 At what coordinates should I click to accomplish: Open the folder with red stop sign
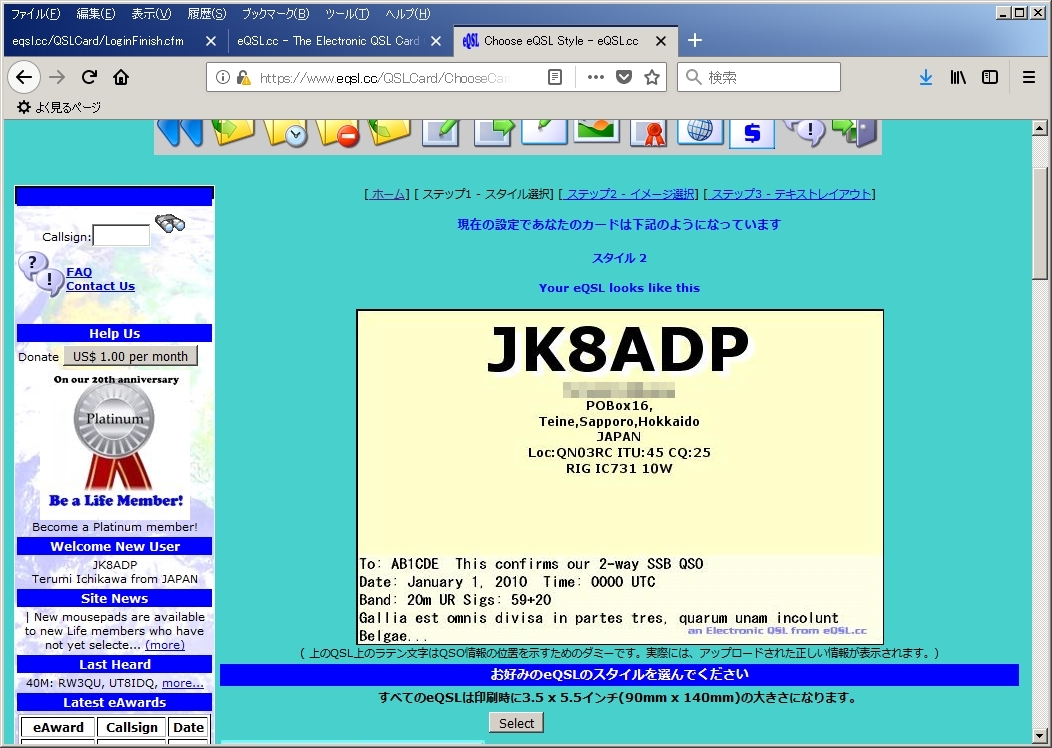click(x=337, y=133)
